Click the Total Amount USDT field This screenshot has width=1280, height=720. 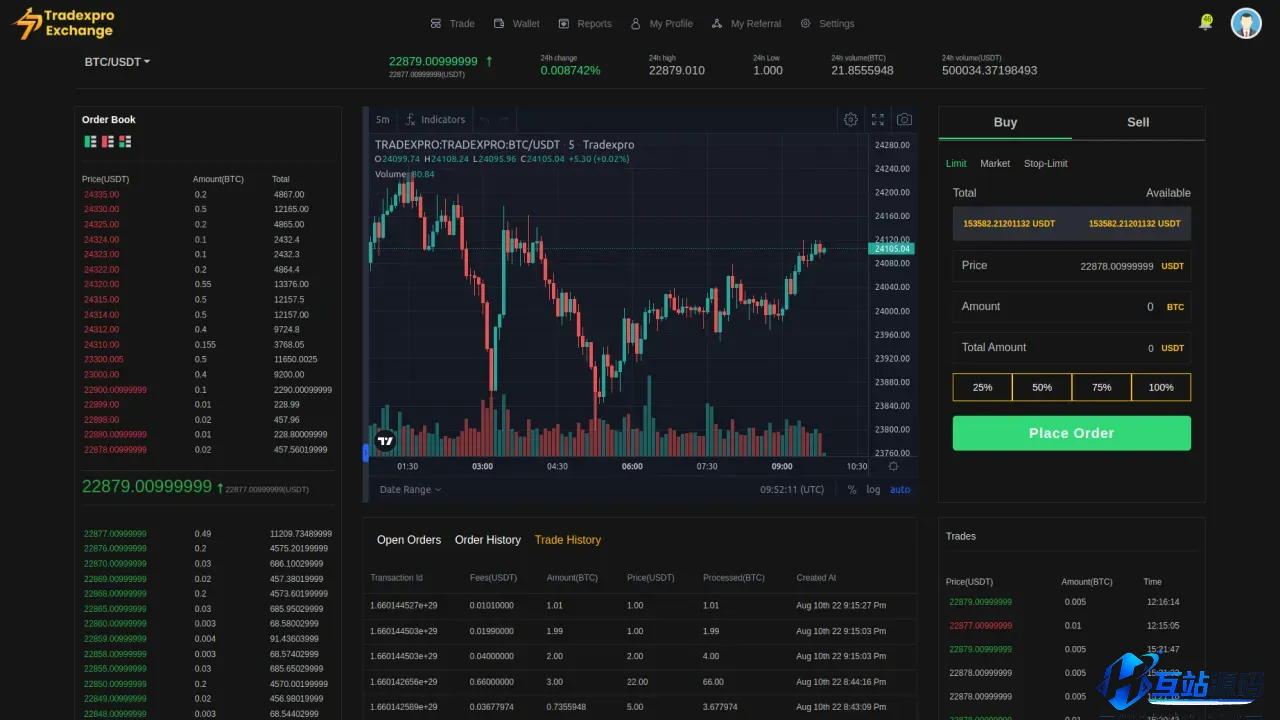(1071, 348)
